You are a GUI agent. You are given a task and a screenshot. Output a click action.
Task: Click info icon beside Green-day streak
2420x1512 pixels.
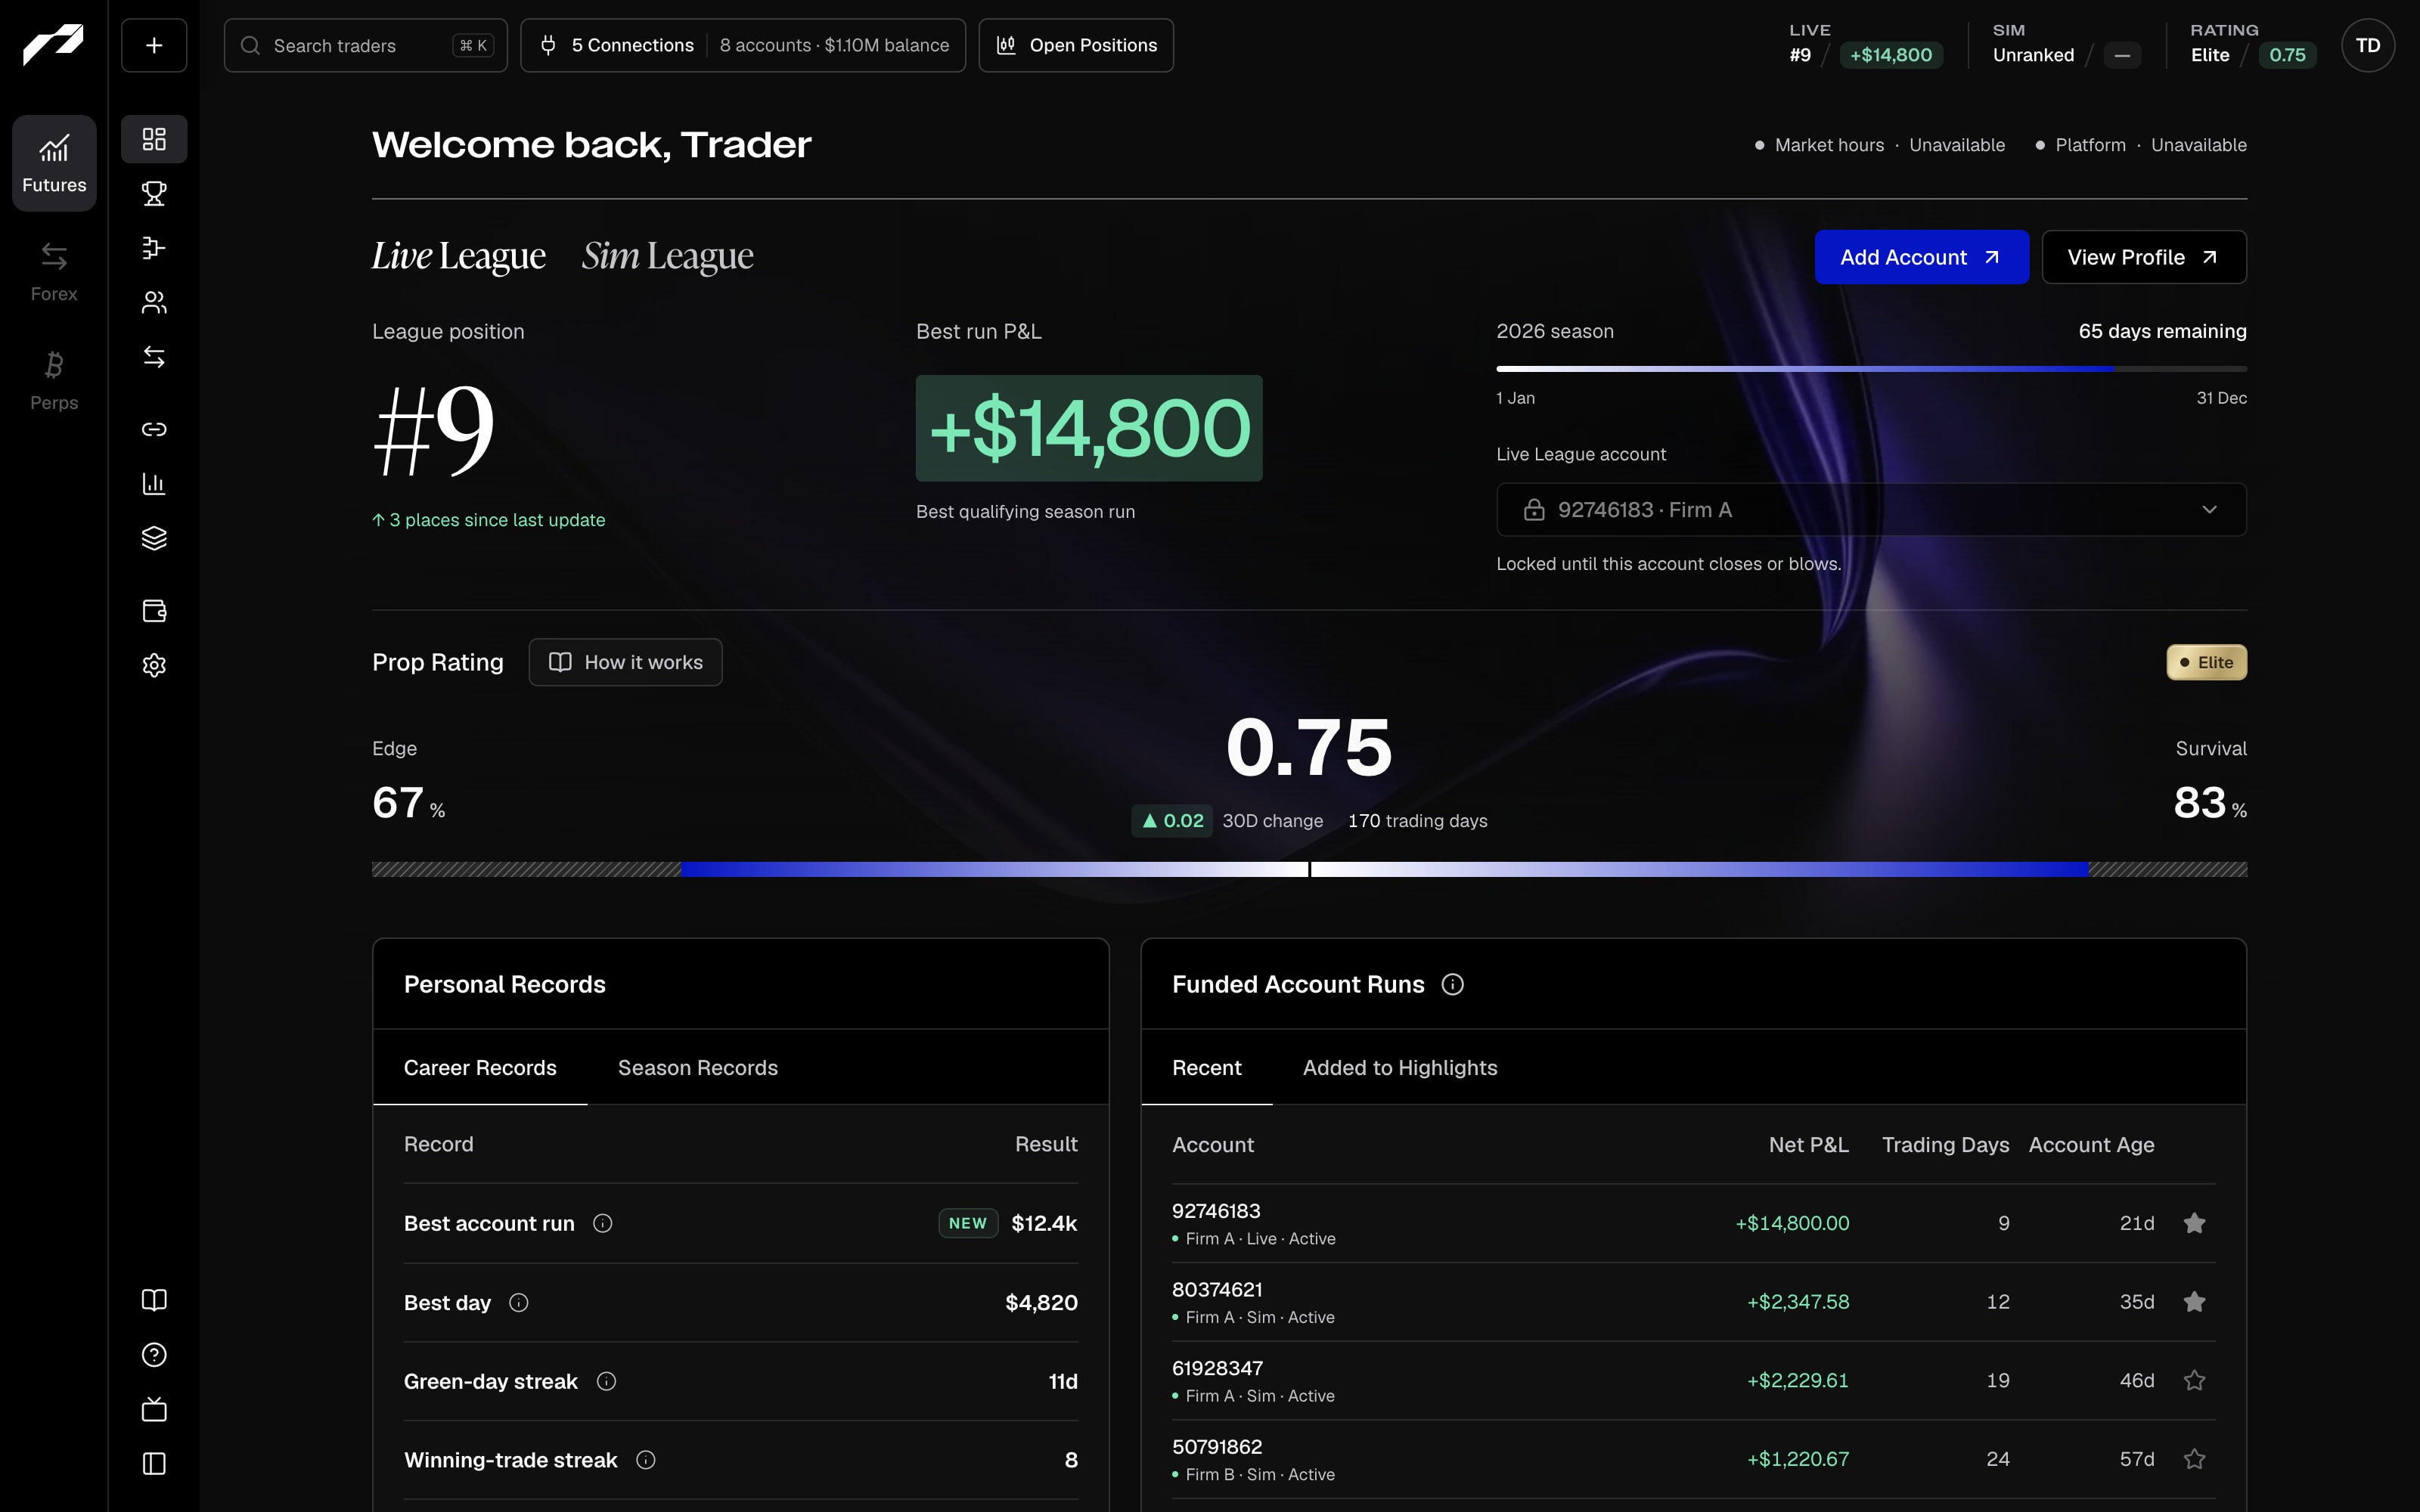(x=606, y=1382)
